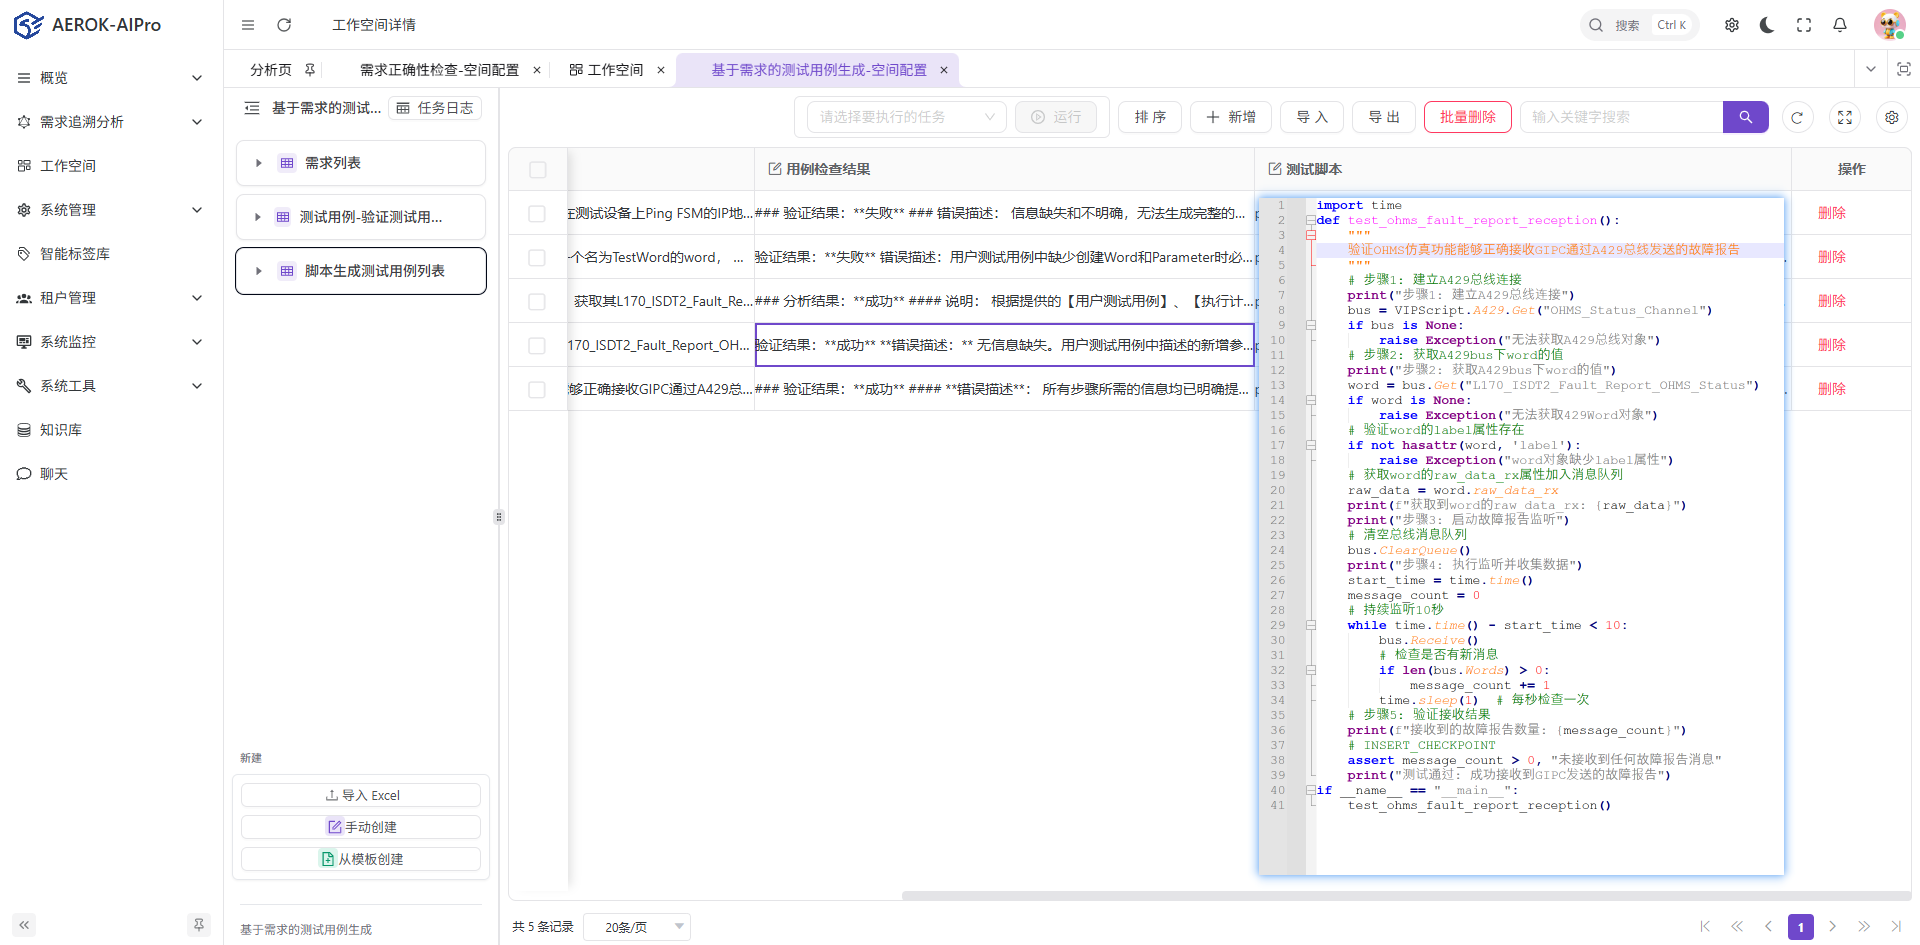Open the notifications bell
1920x945 pixels.
(x=1839, y=25)
